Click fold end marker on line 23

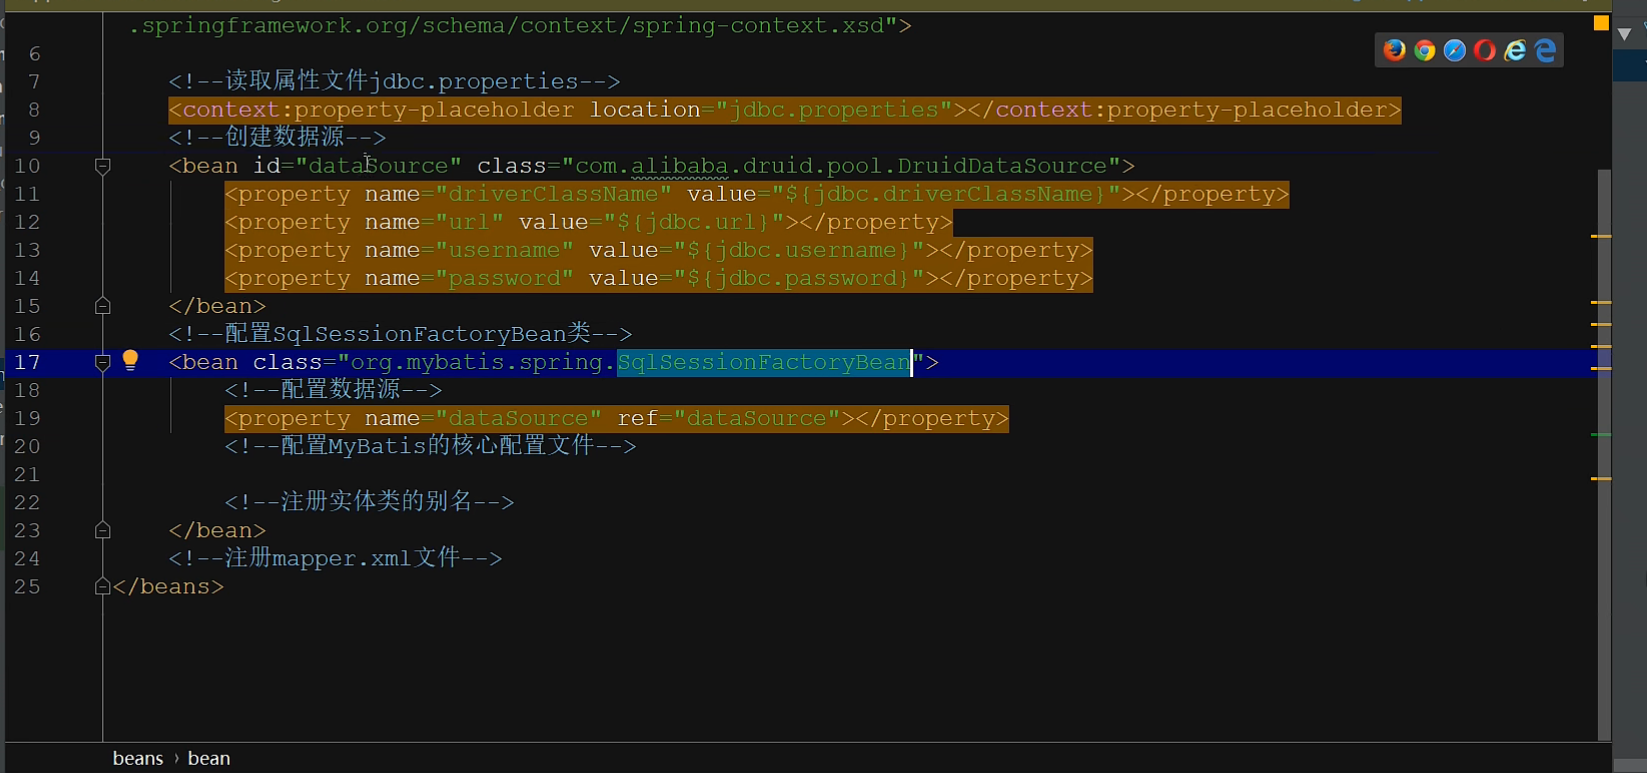[102, 530]
